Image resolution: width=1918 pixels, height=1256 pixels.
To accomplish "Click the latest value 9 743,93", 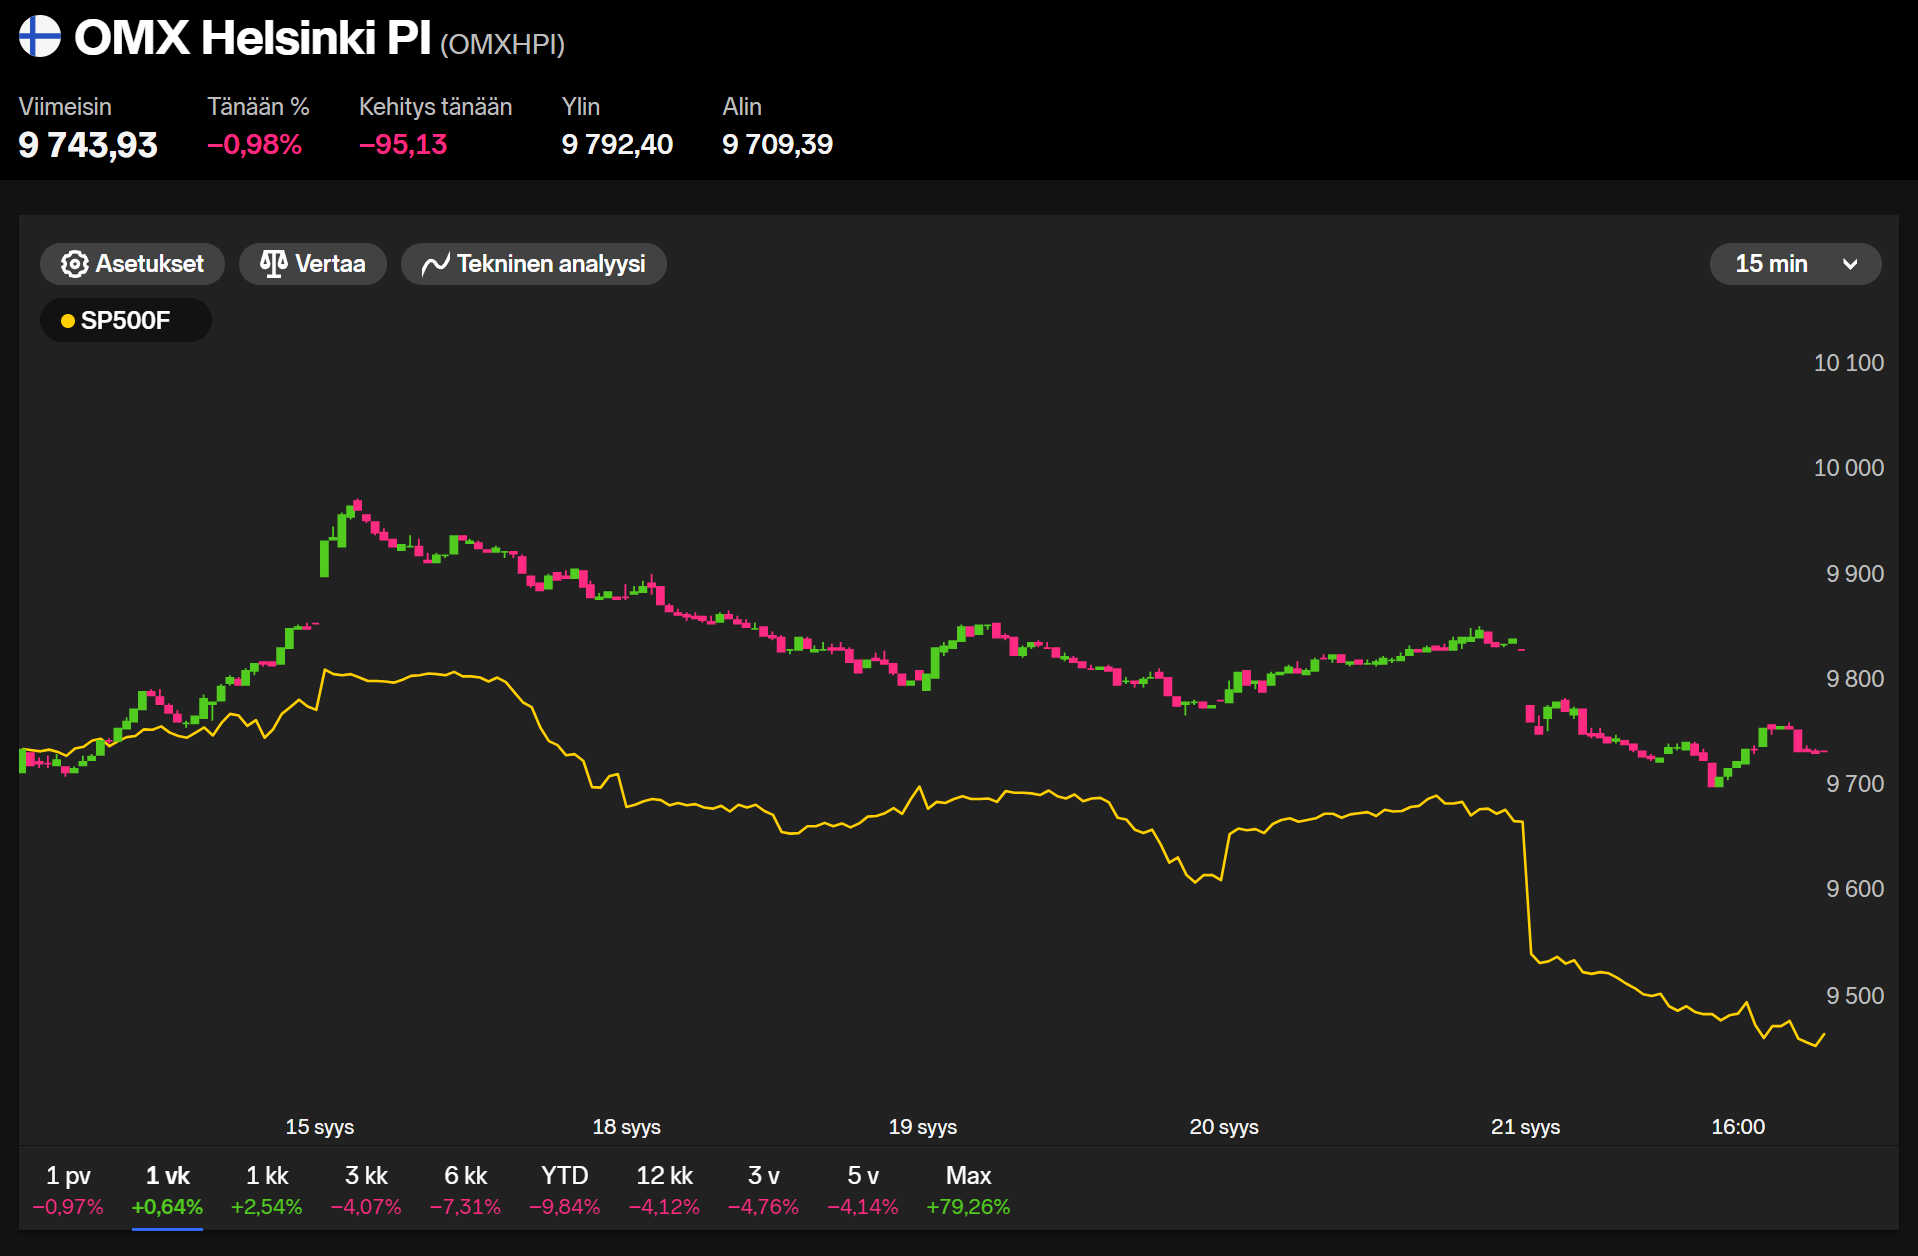I will point(88,145).
